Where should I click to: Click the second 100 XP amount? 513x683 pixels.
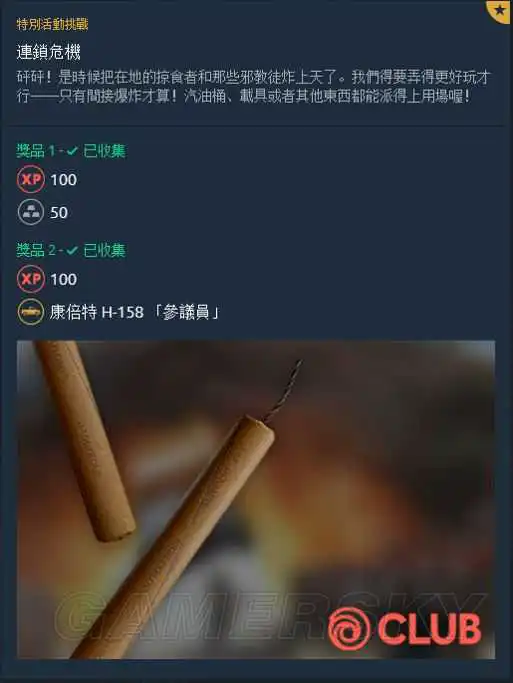click(64, 279)
